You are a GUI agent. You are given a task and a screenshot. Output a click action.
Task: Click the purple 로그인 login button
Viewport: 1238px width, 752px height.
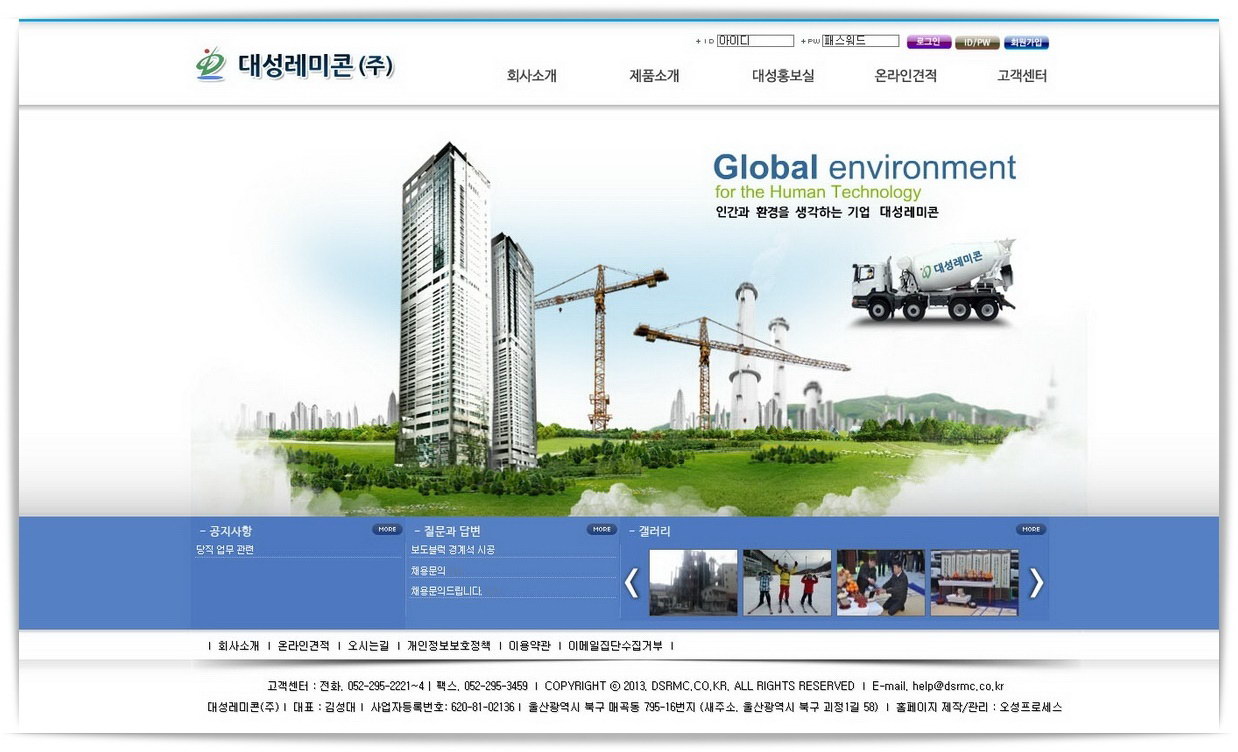click(929, 42)
